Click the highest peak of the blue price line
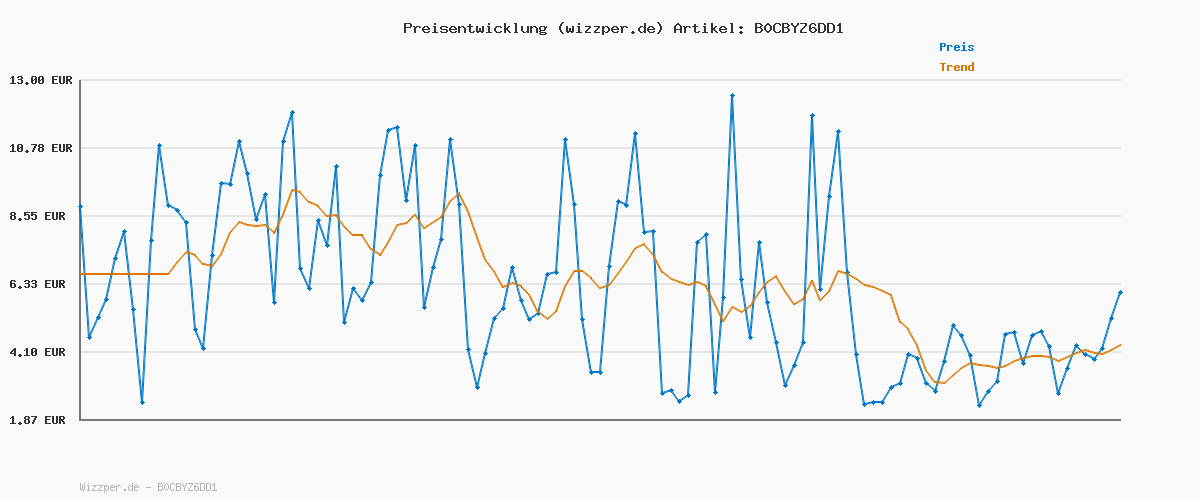Image resolution: width=1200 pixels, height=500 pixels. (732, 95)
